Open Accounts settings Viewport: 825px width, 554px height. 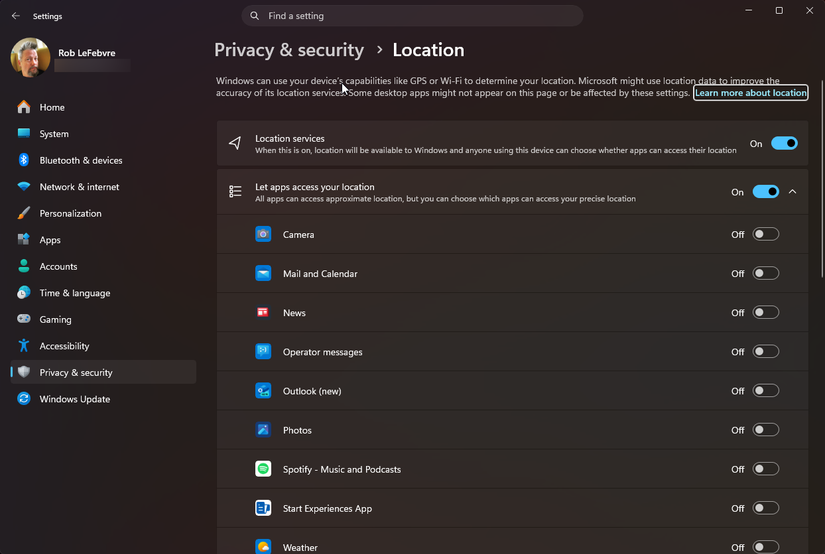pyautogui.click(x=103, y=266)
